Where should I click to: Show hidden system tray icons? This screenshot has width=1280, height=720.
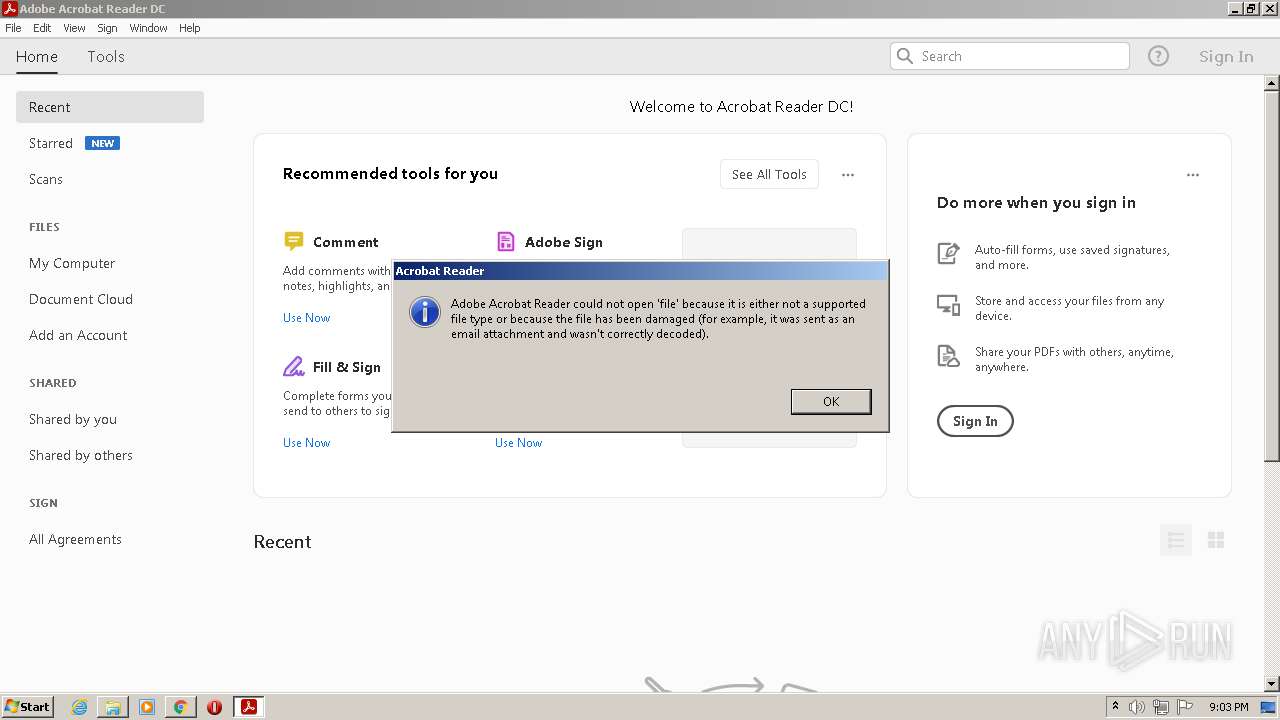pyautogui.click(x=1115, y=707)
